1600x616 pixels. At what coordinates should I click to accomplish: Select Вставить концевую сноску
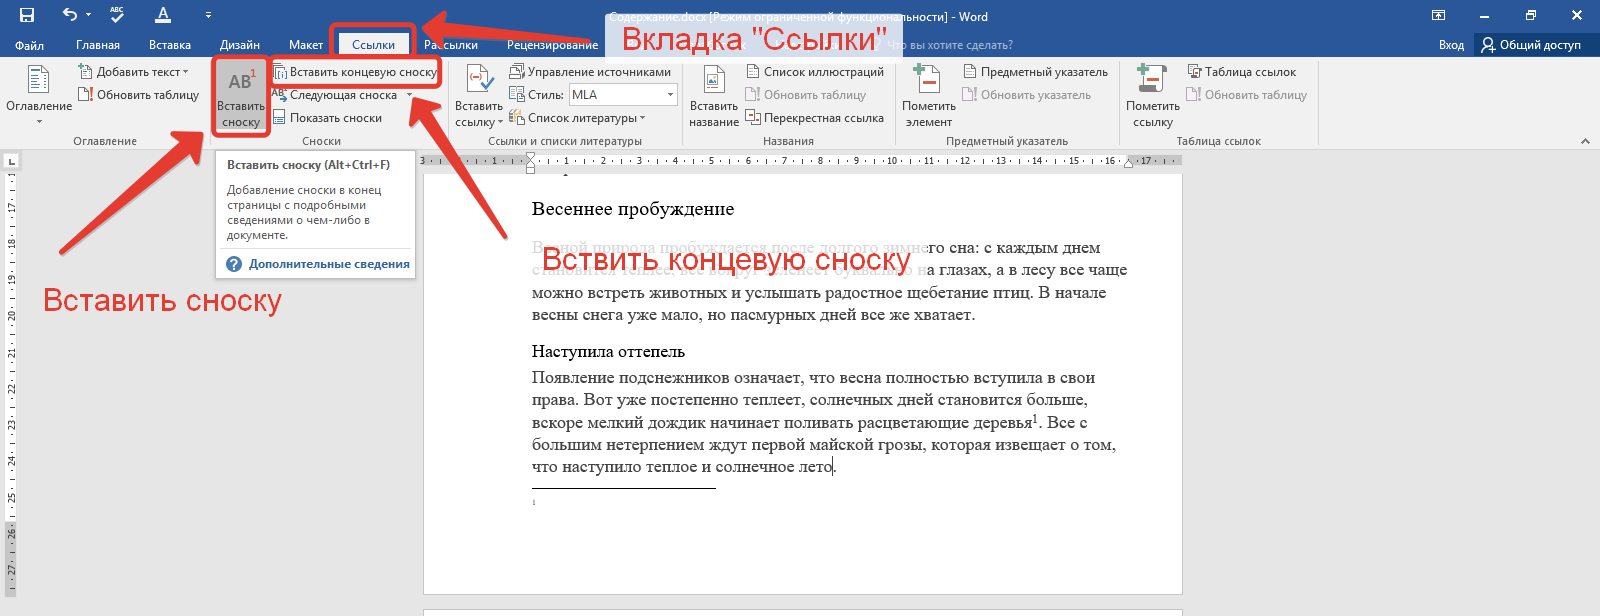coord(356,72)
